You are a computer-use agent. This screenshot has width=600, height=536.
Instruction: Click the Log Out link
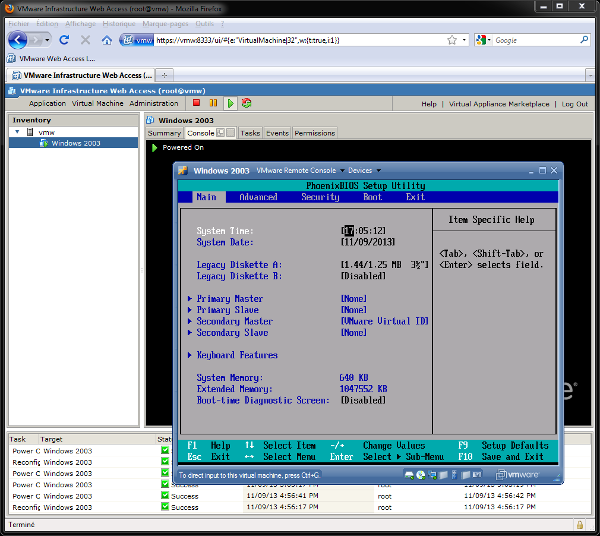(574, 104)
